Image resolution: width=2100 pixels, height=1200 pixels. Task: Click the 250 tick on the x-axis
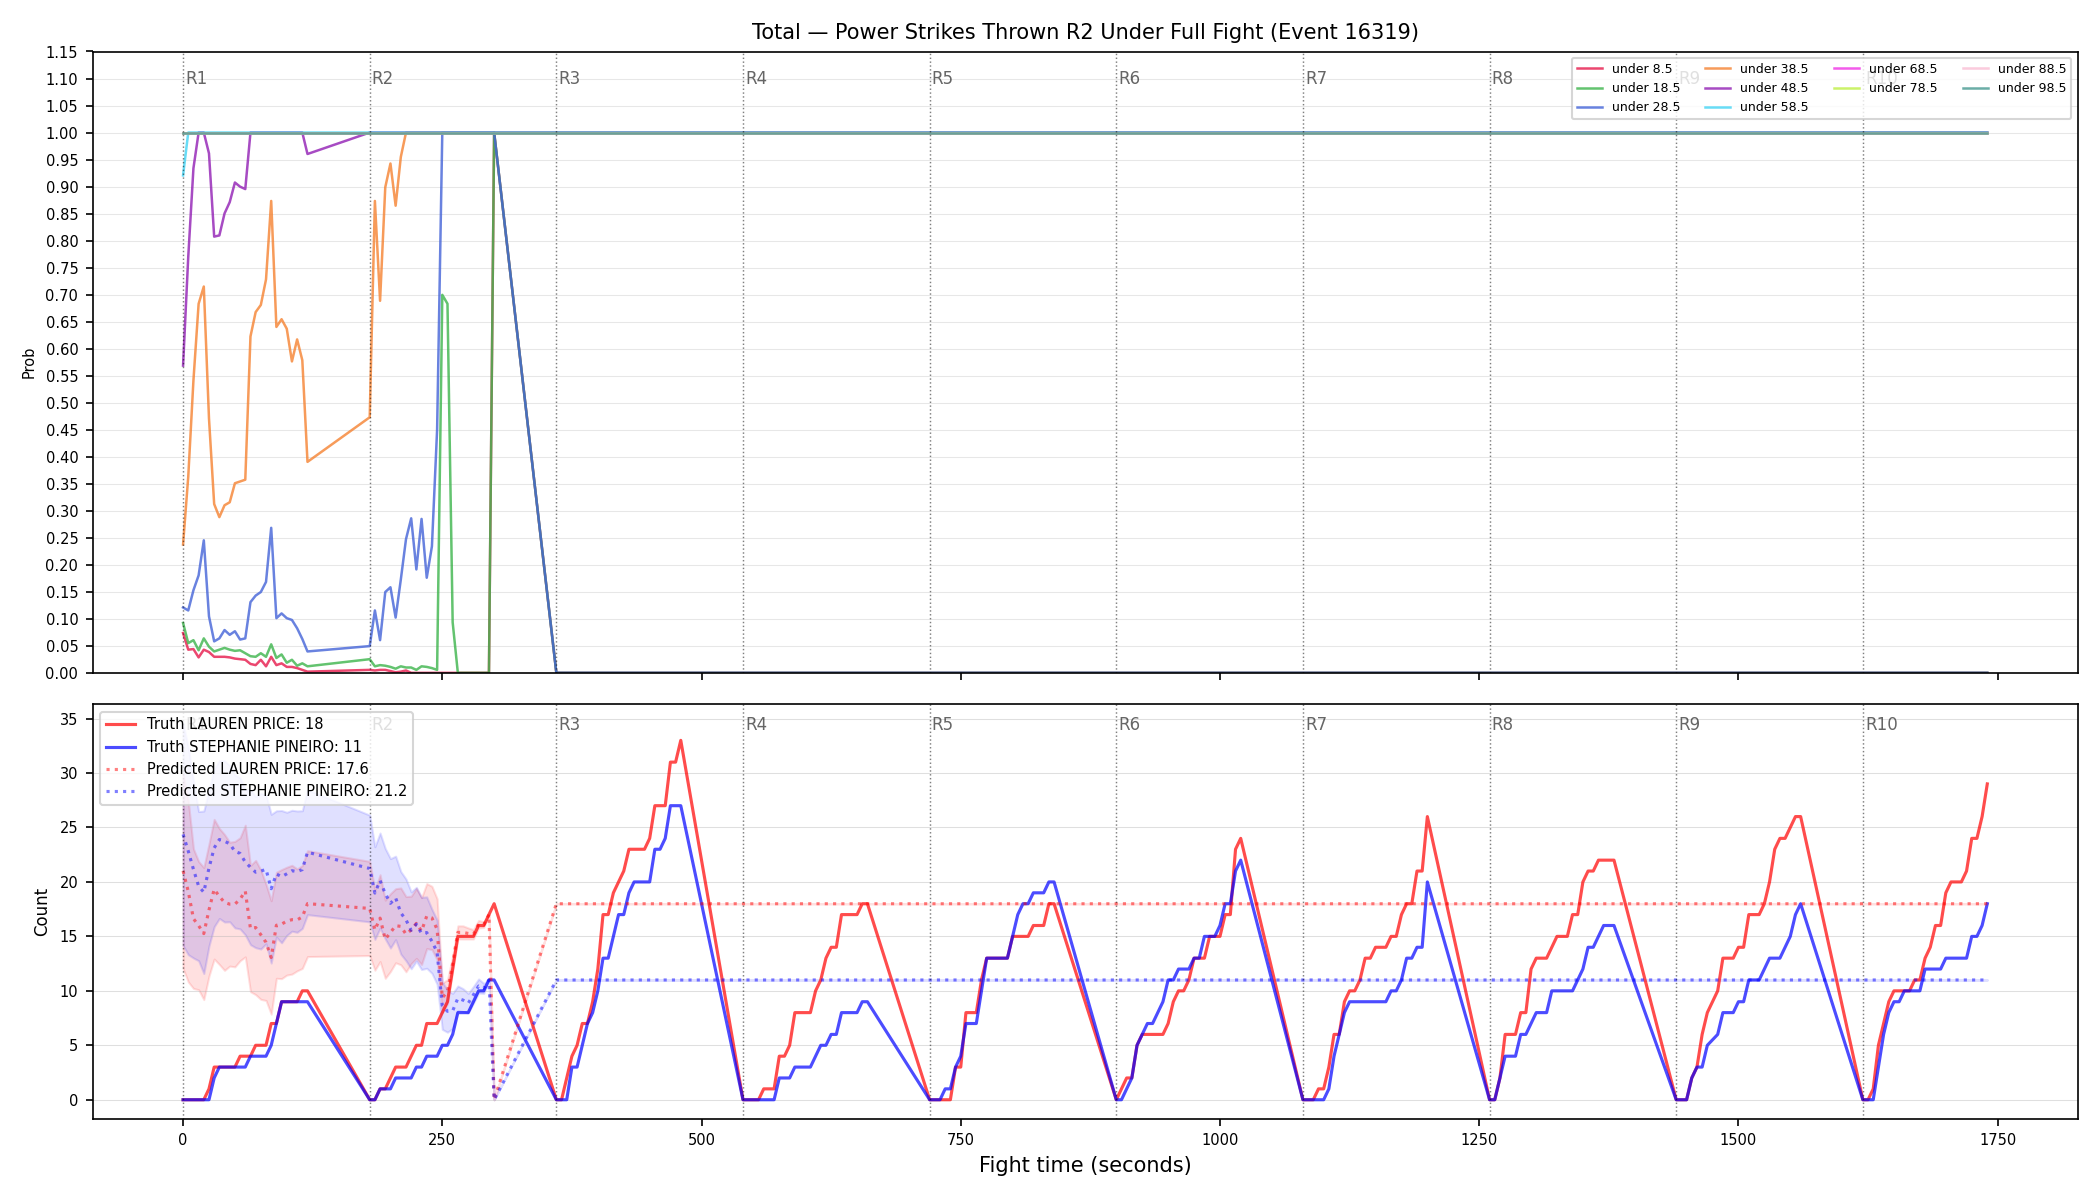tap(441, 1139)
